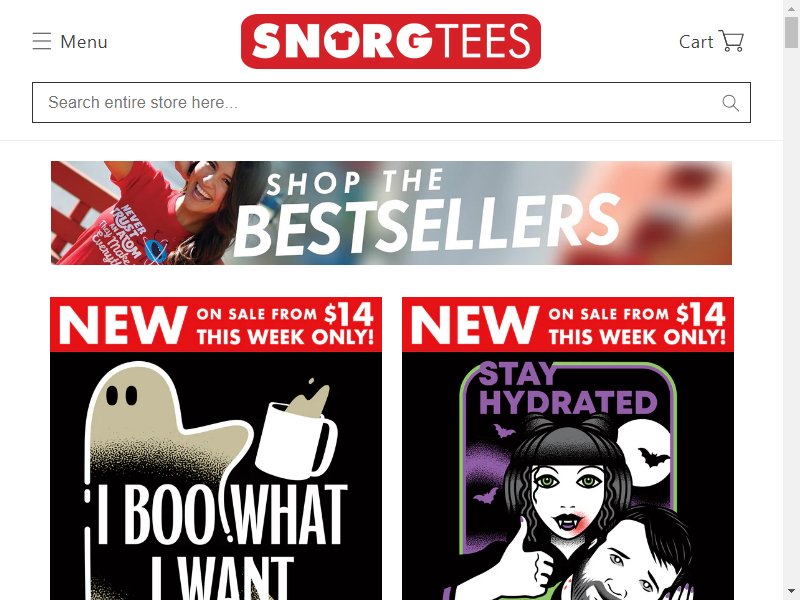Click the NEW sale header above vampire shirt

pos(568,324)
